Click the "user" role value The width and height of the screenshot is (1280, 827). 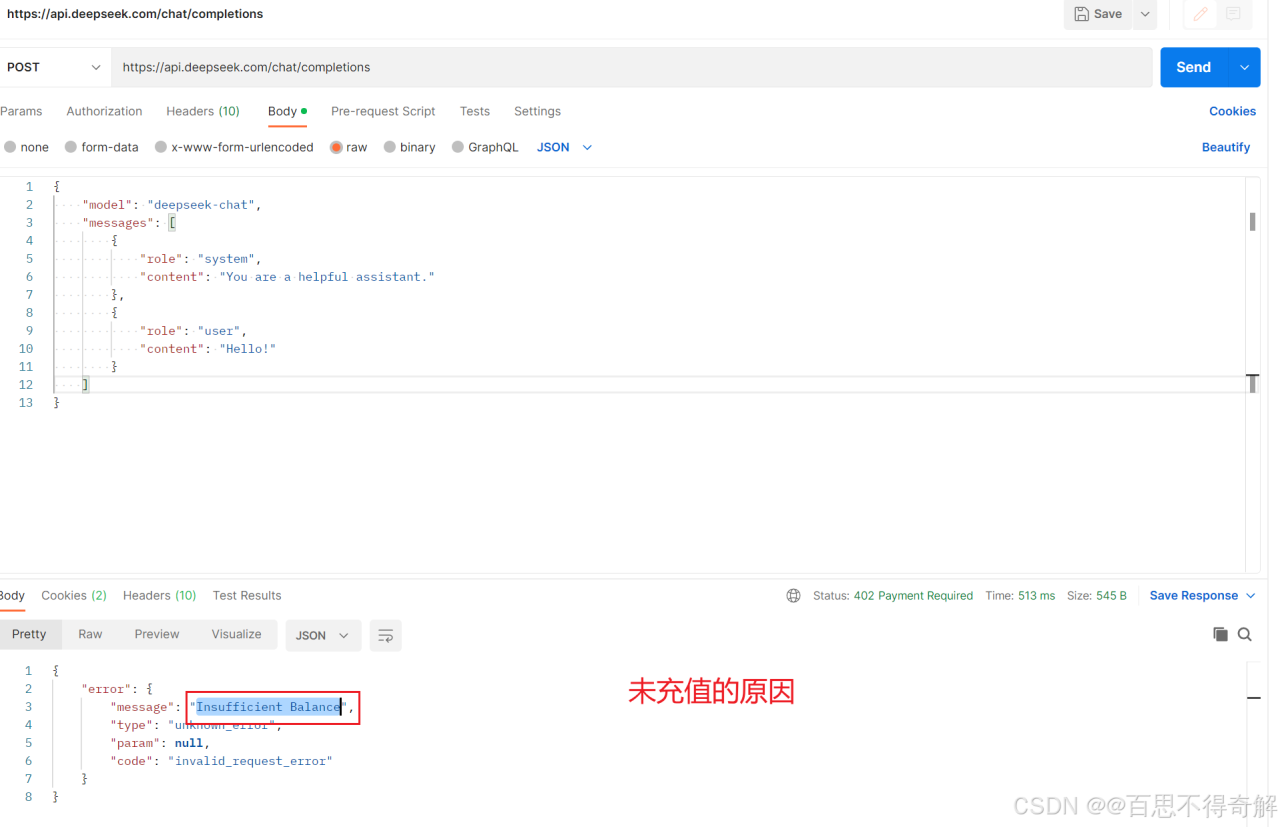[x=219, y=330]
